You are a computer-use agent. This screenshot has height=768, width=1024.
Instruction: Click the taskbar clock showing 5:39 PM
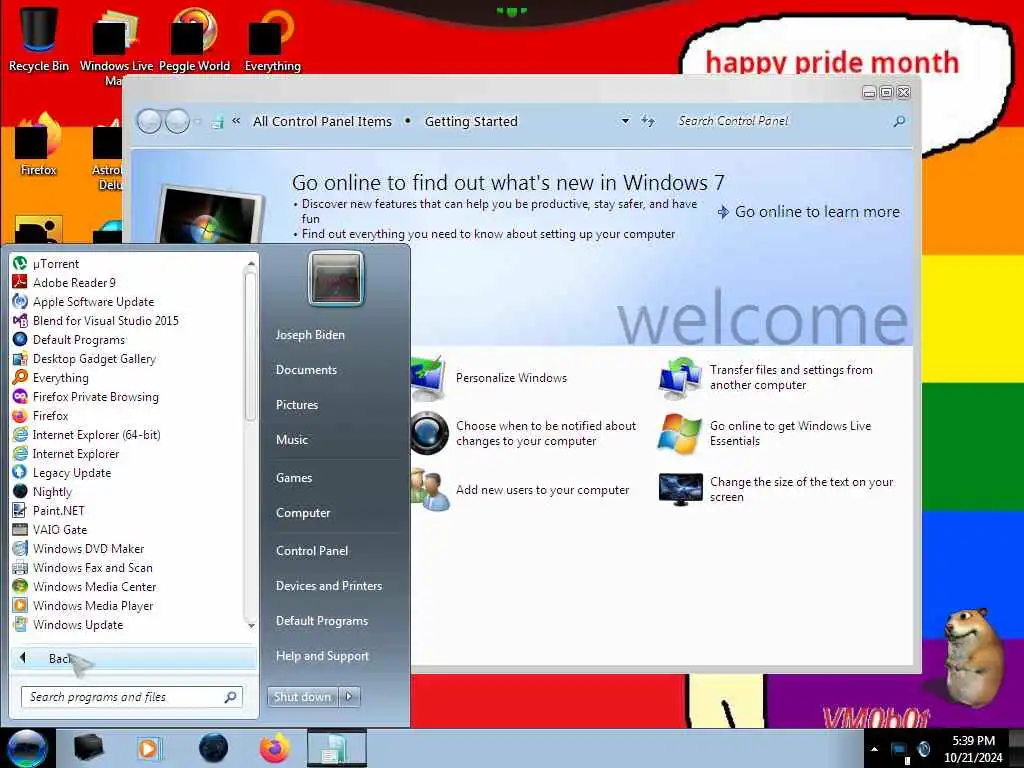(974, 749)
